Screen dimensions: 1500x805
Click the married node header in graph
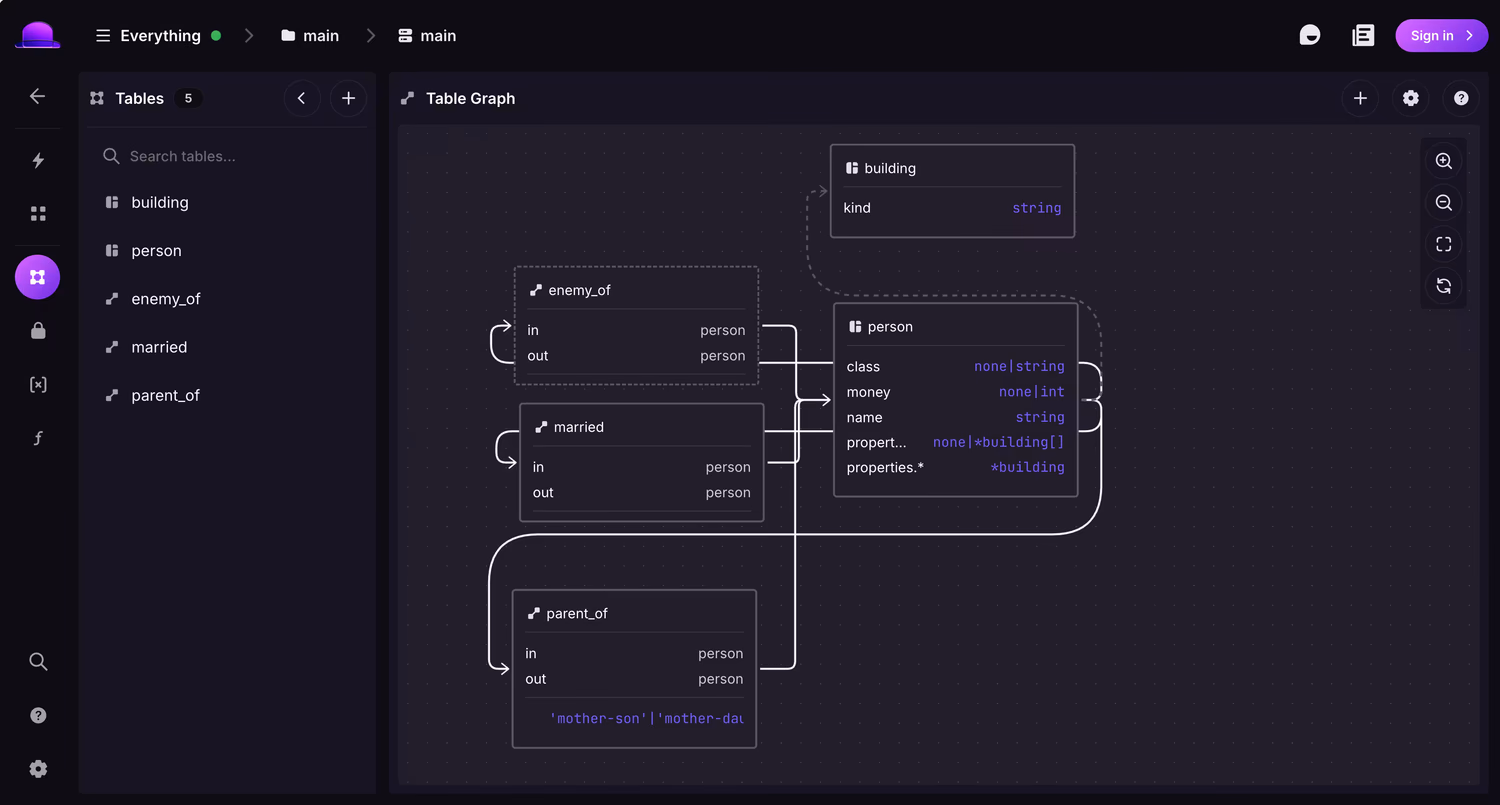click(641, 427)
